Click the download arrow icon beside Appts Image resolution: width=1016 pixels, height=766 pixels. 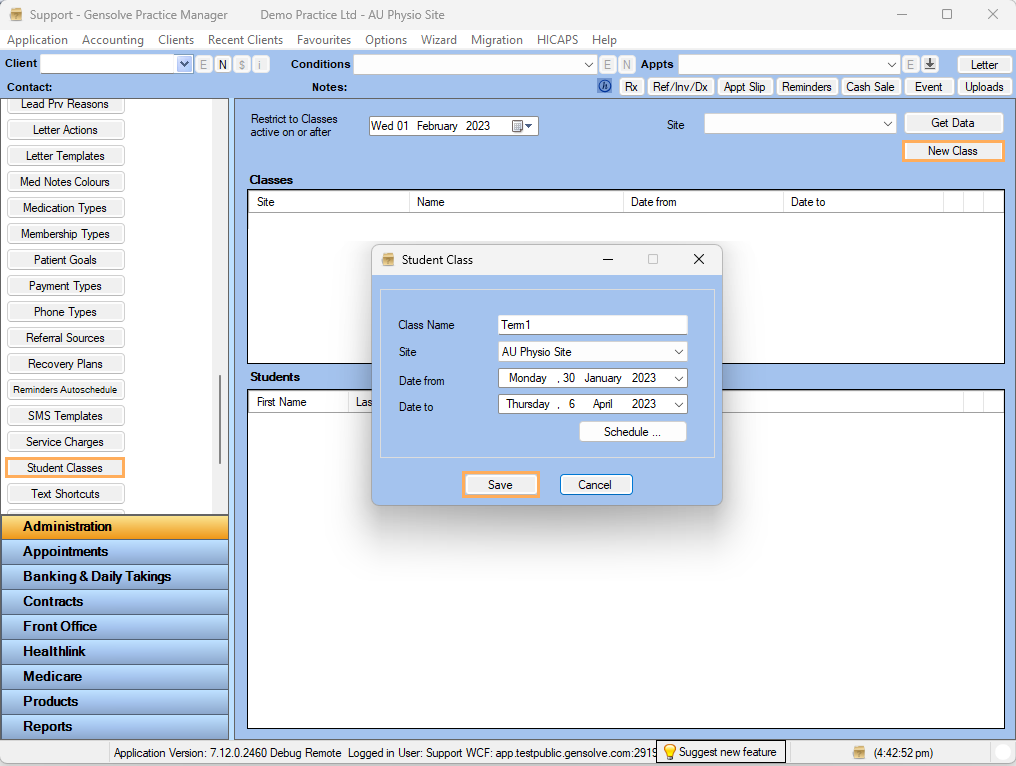(930, 64)
